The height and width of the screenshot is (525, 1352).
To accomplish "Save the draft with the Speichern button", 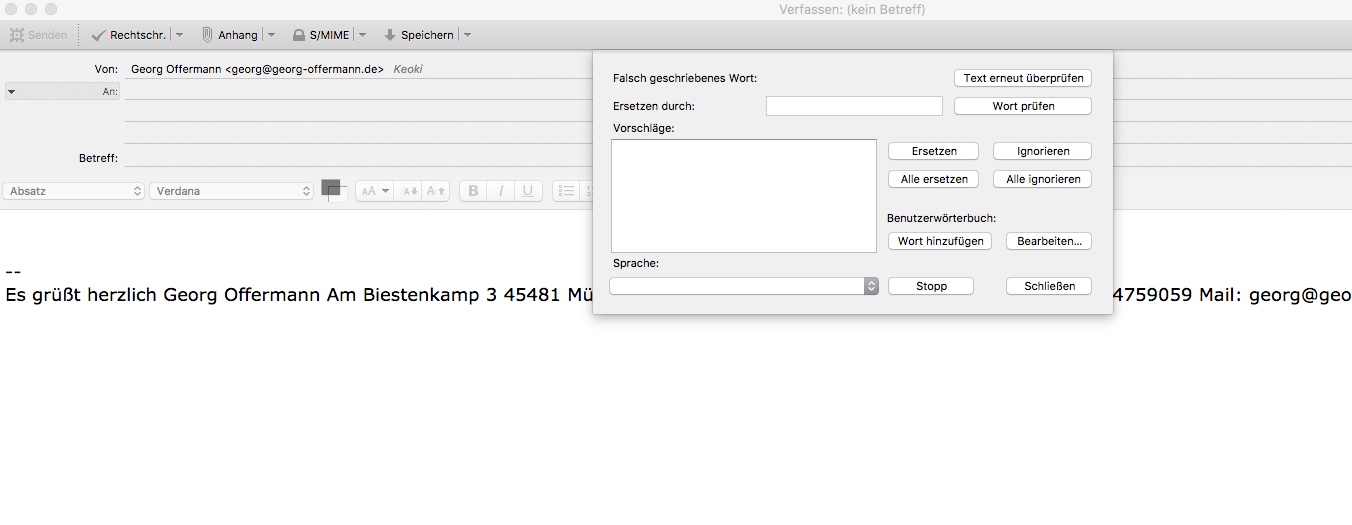I will tap(419, 35).
